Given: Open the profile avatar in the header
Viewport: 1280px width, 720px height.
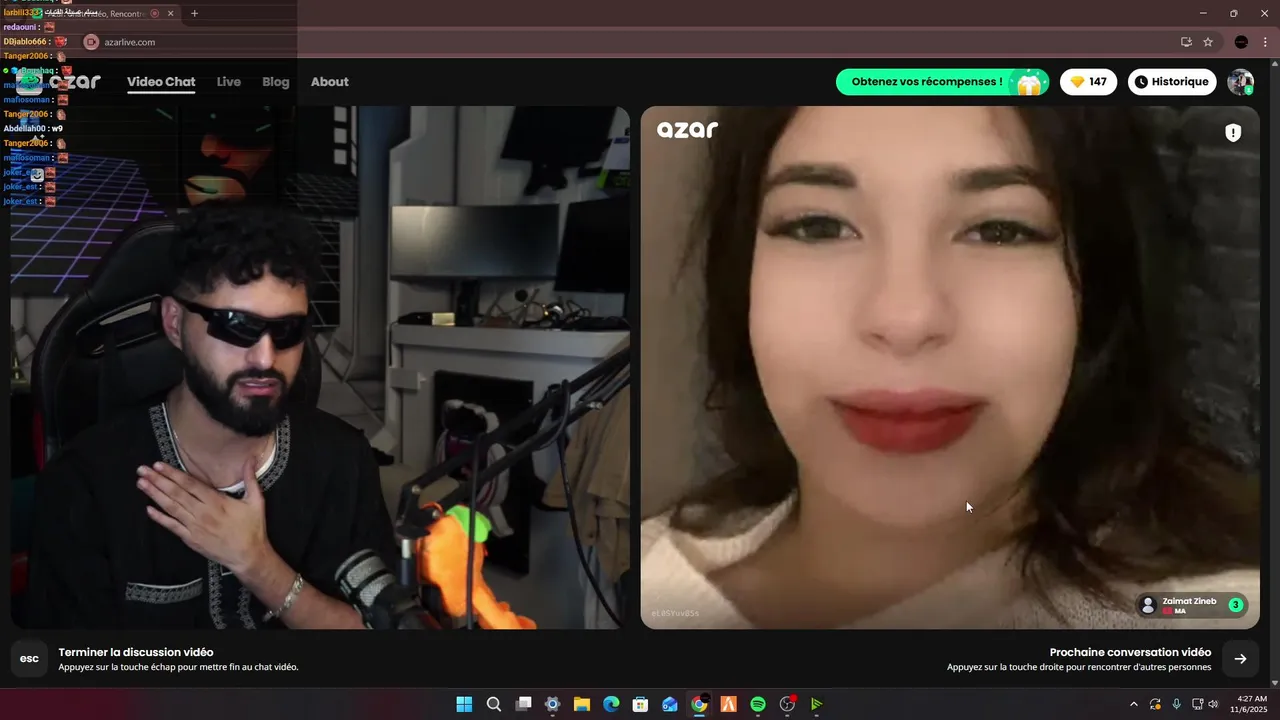Looking at the screenshot, I should pos(1241,82).
